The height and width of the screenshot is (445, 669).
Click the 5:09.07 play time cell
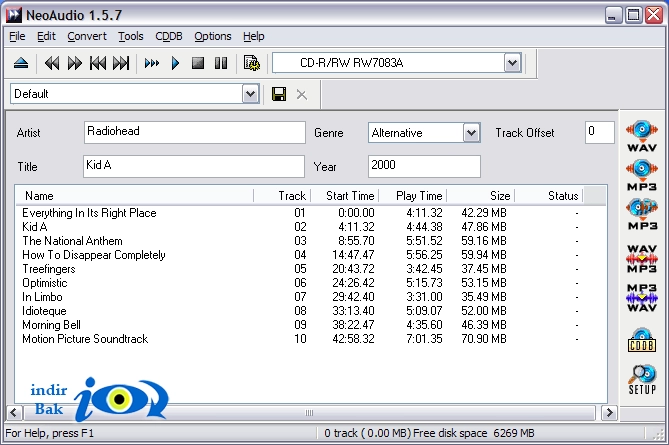pos(424,311)
